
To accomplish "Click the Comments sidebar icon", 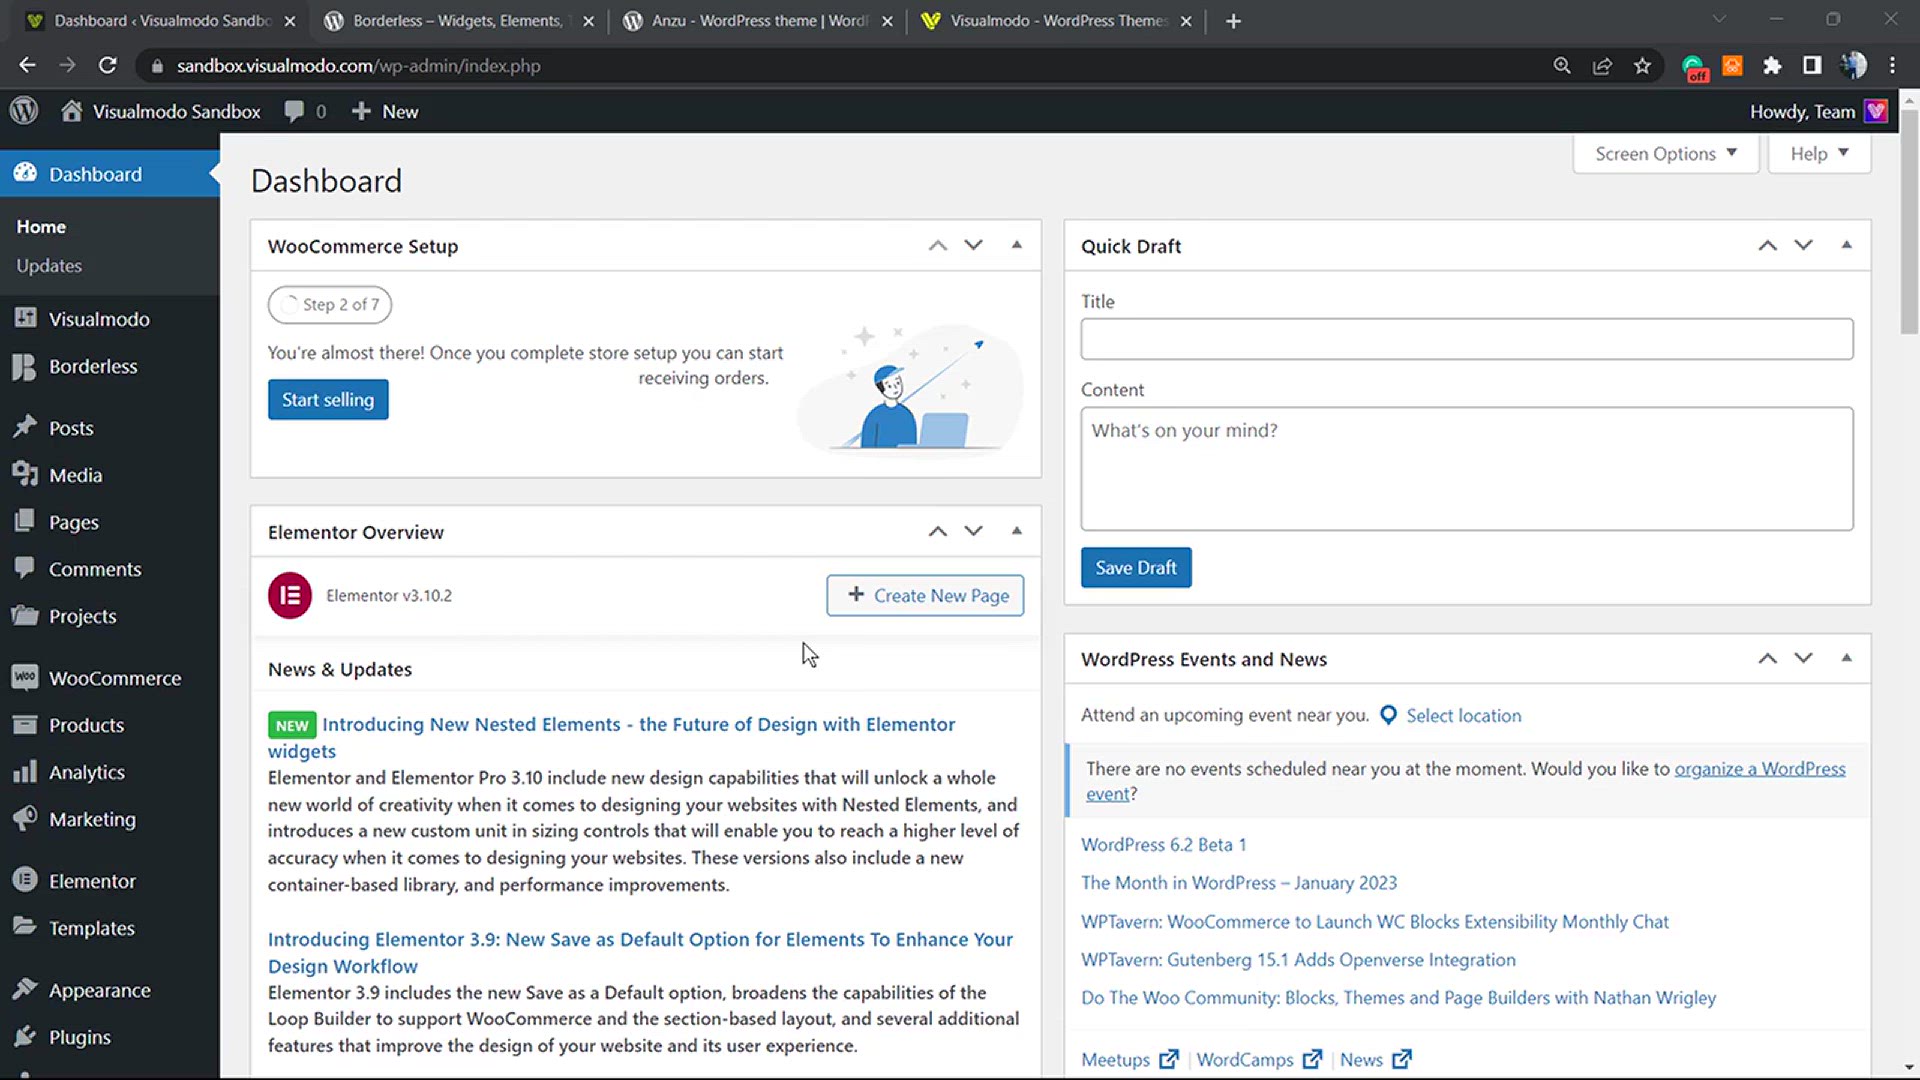I will click(25, 567).
